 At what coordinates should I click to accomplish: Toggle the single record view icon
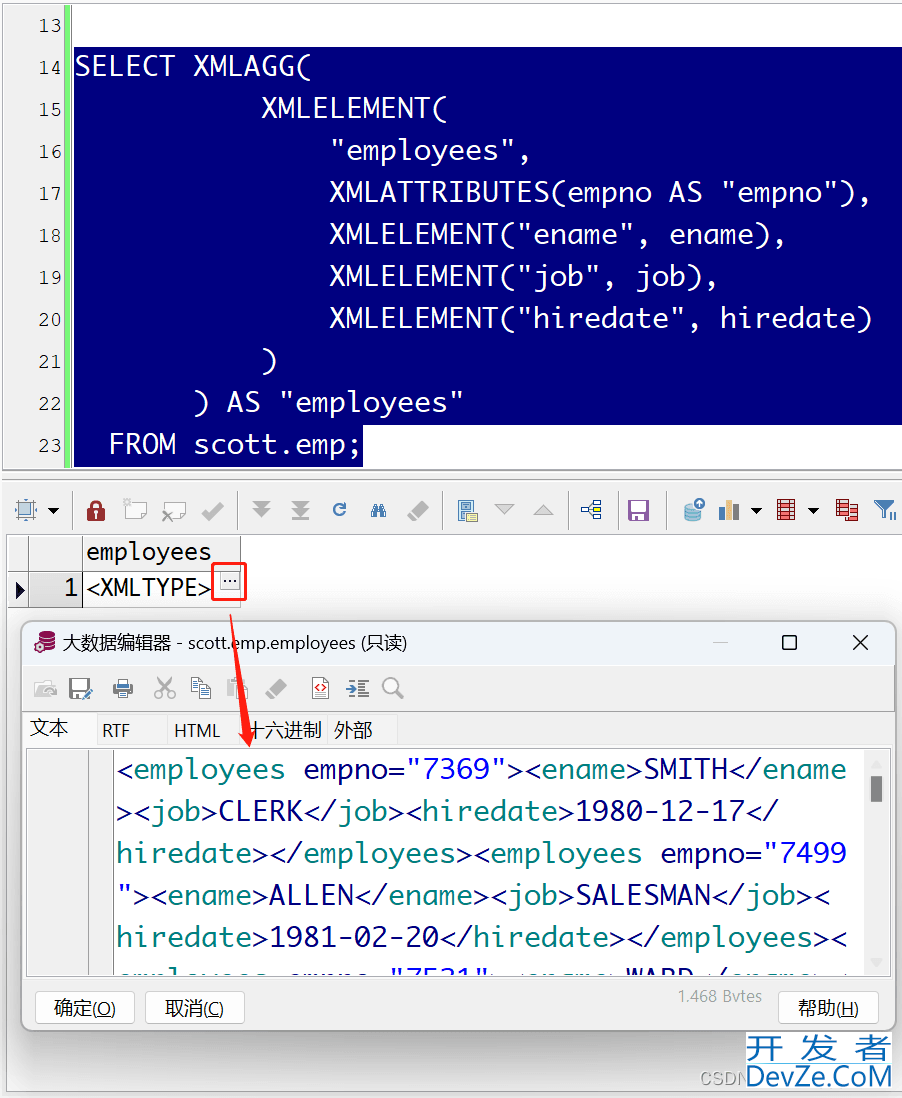pos(467,510)
